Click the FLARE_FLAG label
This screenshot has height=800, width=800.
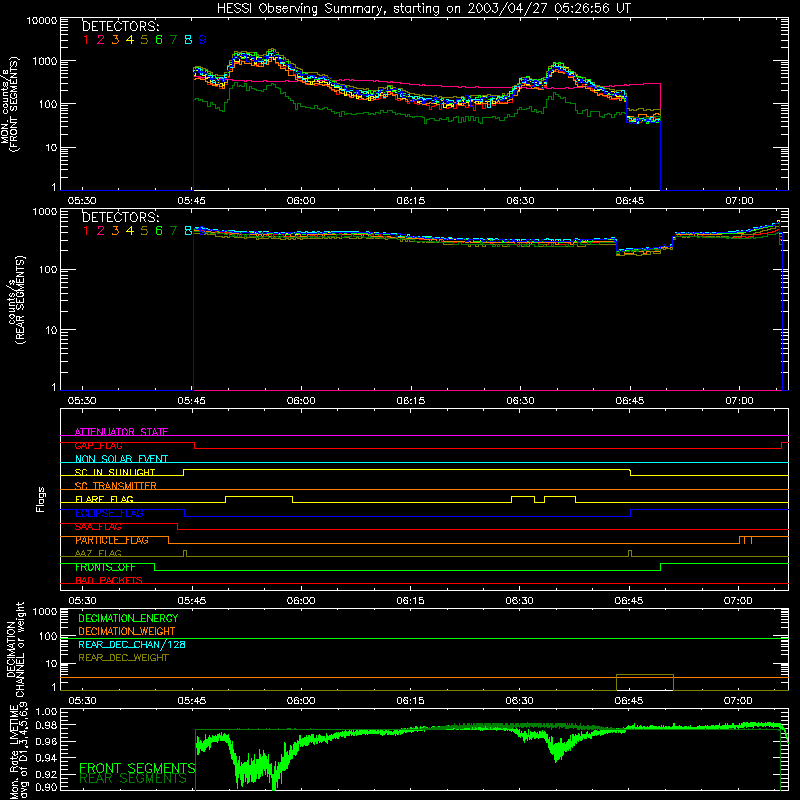point(104,499)
